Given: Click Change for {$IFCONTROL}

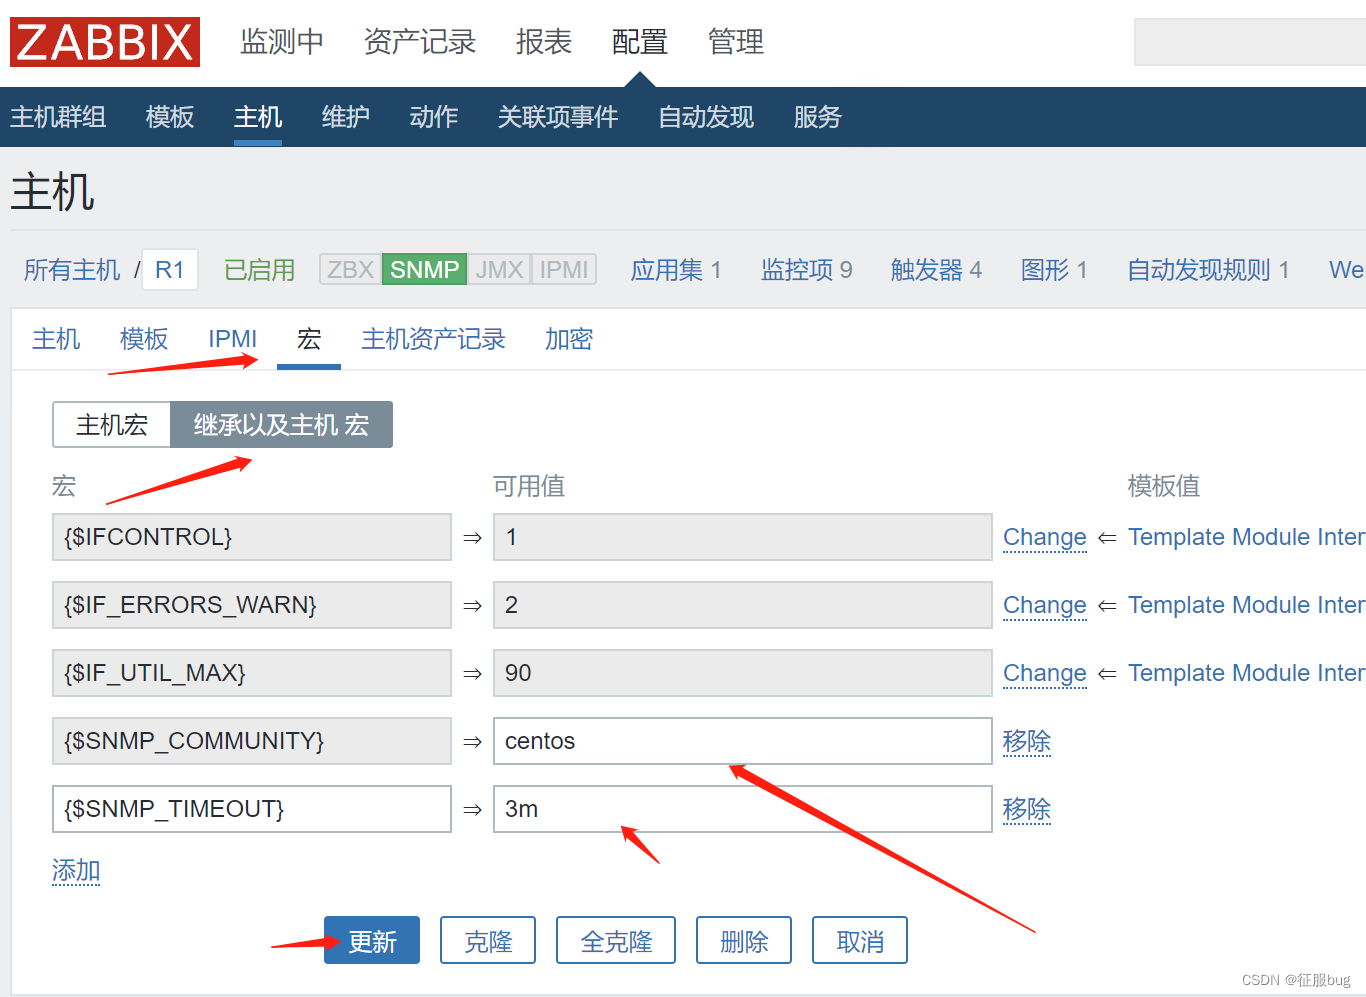Looking at the screenshot, I should click(1045, 537).
